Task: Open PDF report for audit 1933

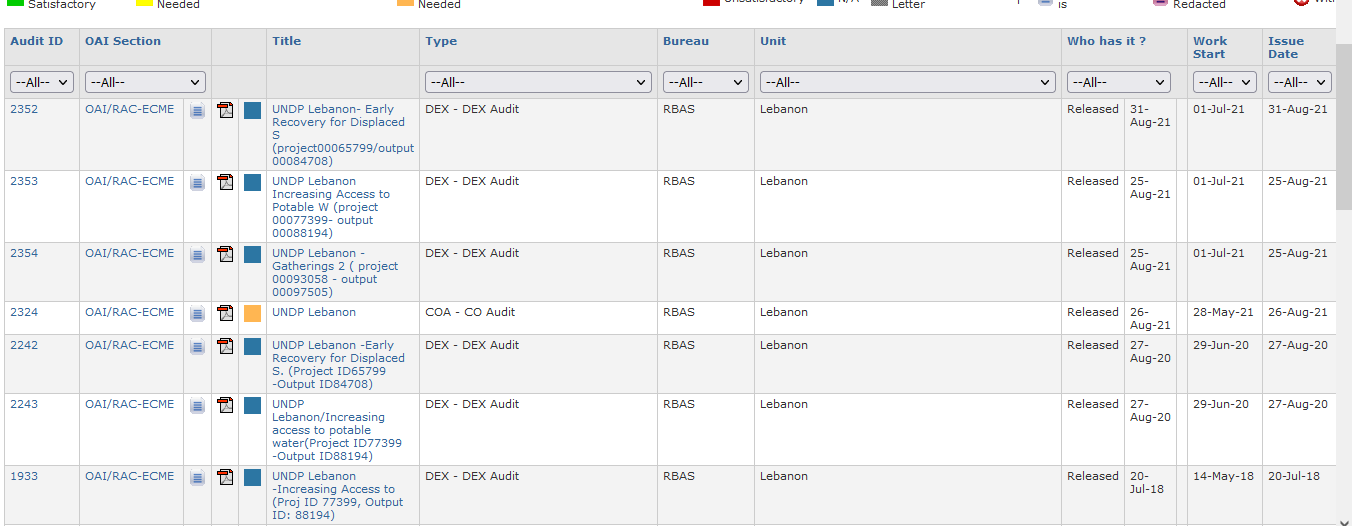Action: pyautogui.click(x=225, y=477)
